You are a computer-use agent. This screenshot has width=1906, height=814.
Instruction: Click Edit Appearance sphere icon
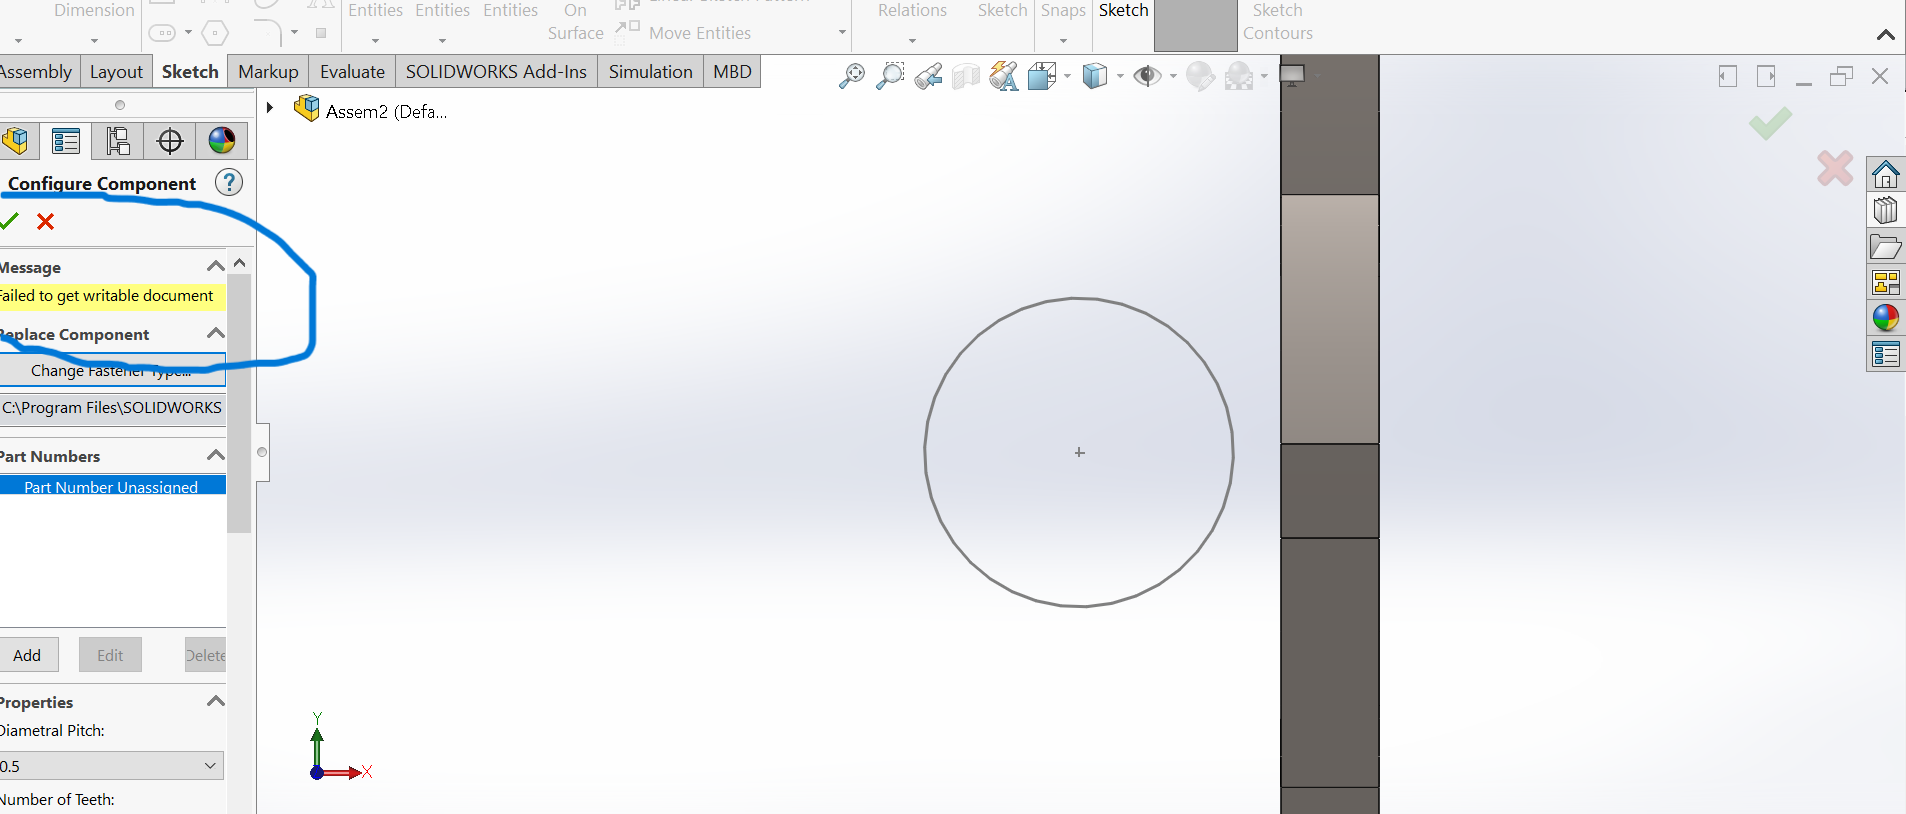click(1200, 76)
